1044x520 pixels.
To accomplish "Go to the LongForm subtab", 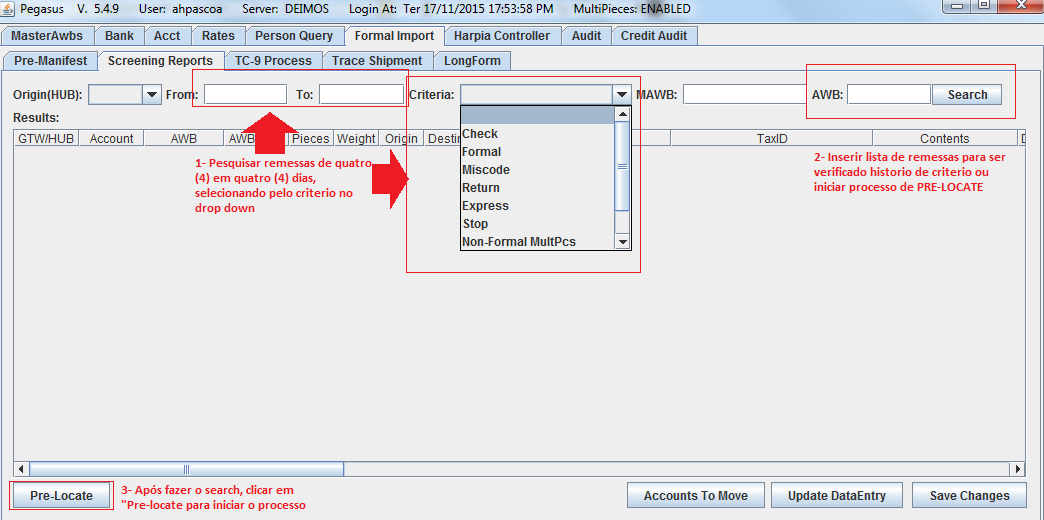I will [472, 61].
